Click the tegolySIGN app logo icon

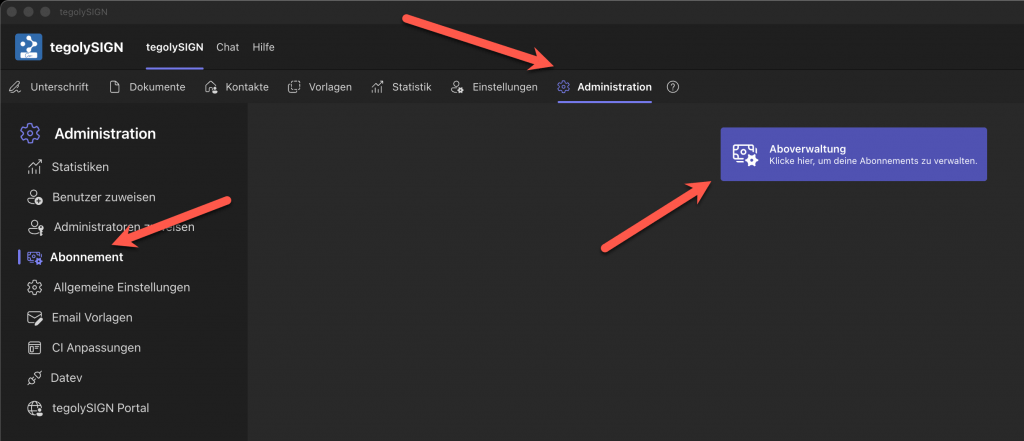pos(29,47)
